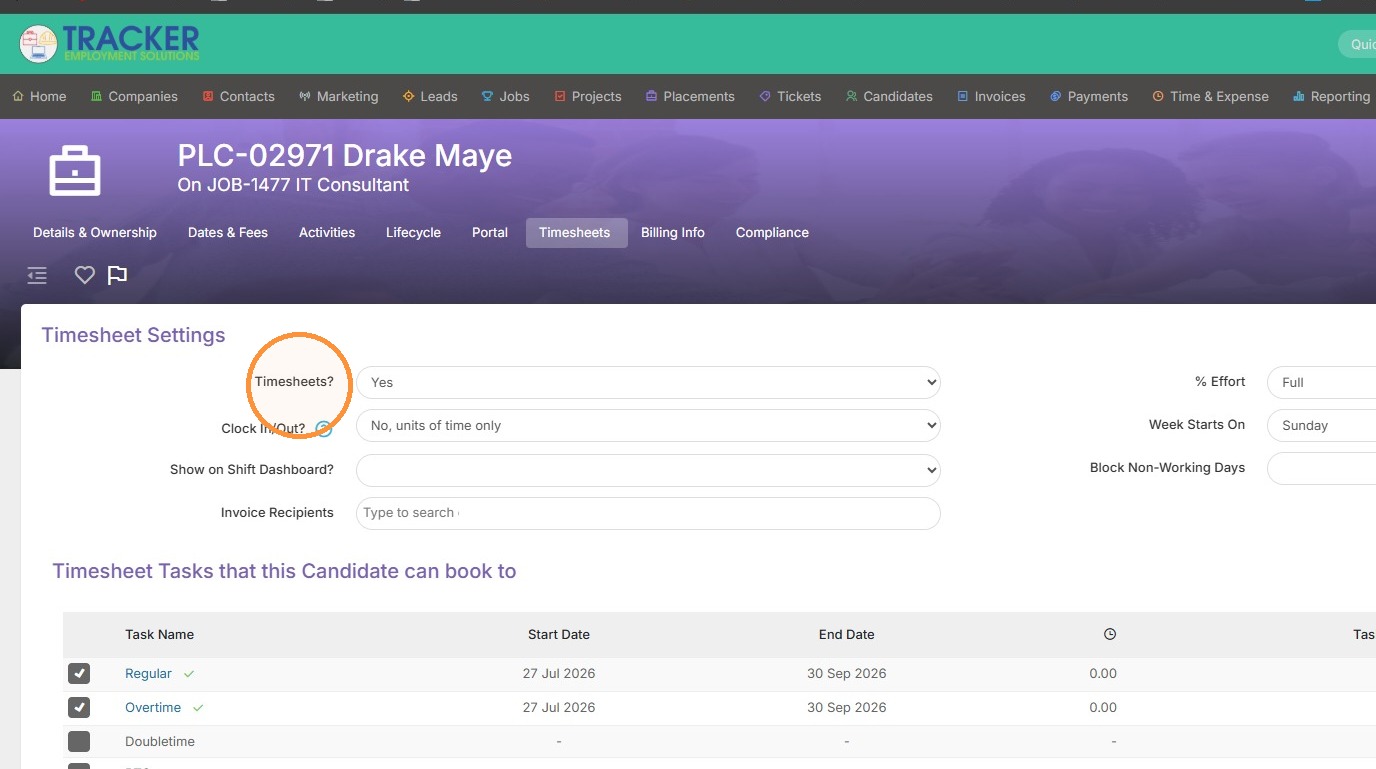Check the Doubletime task checkbox
Screen dimensions: 1376x769
[79, 742]
